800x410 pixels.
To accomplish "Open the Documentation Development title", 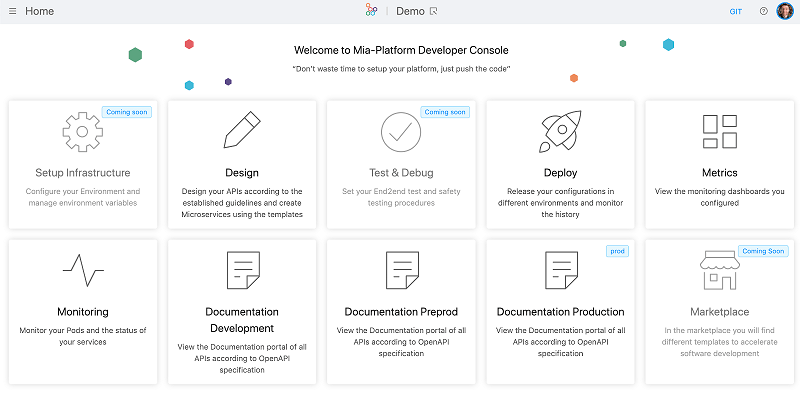I will (x=242, y=320).
